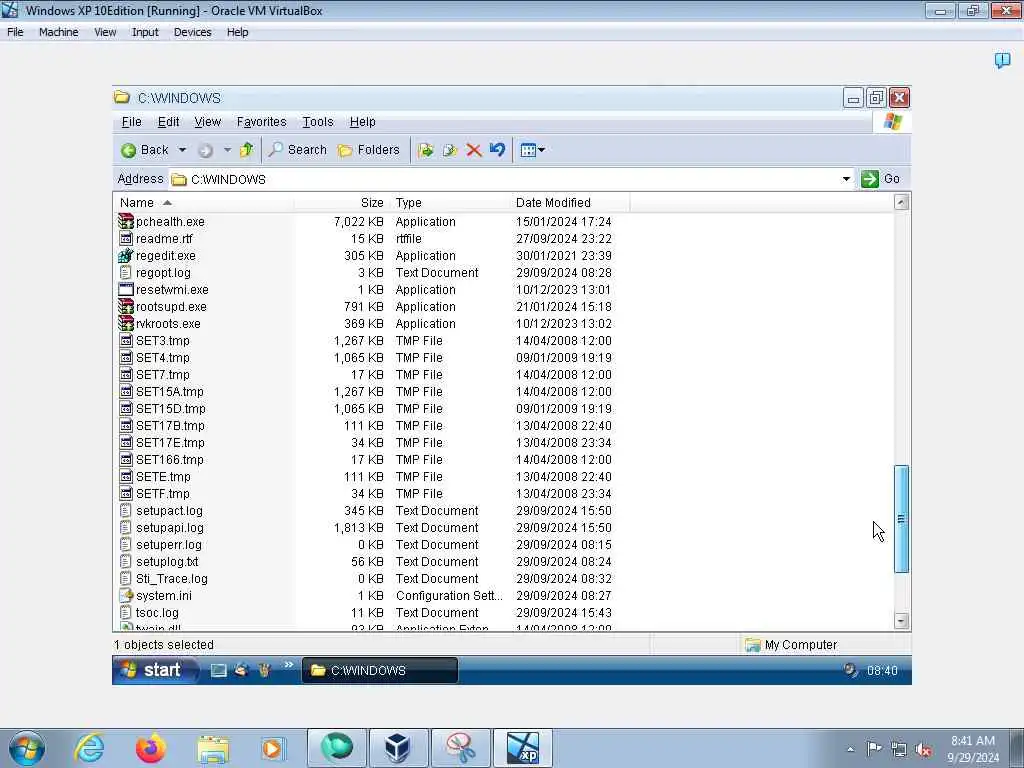Select the pchealth.exe file icon
The width and height of the screenshot is (1024, 768).
[126, 221]
